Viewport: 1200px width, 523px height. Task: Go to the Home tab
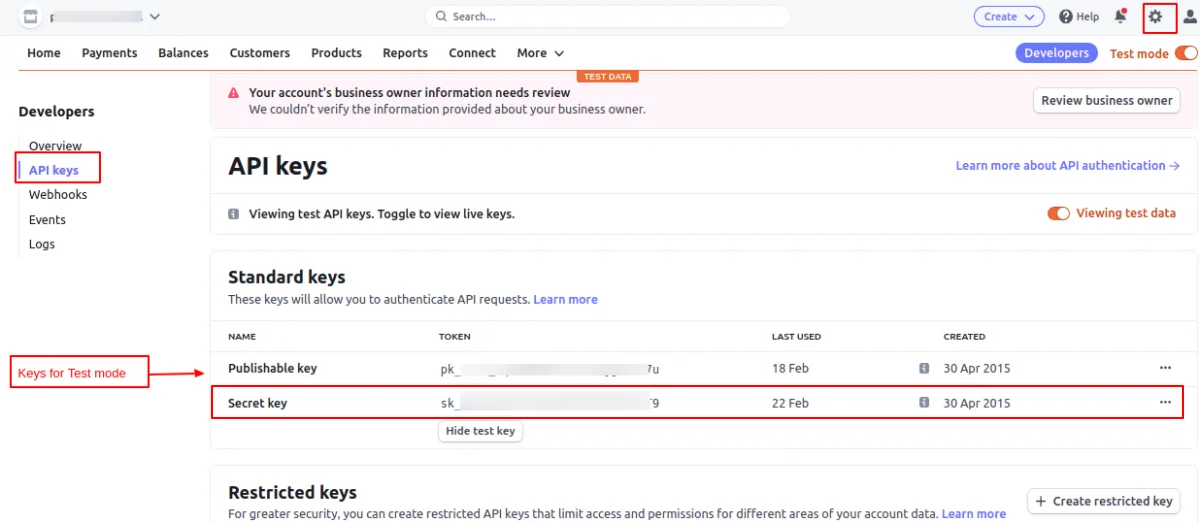pos(44,53)
